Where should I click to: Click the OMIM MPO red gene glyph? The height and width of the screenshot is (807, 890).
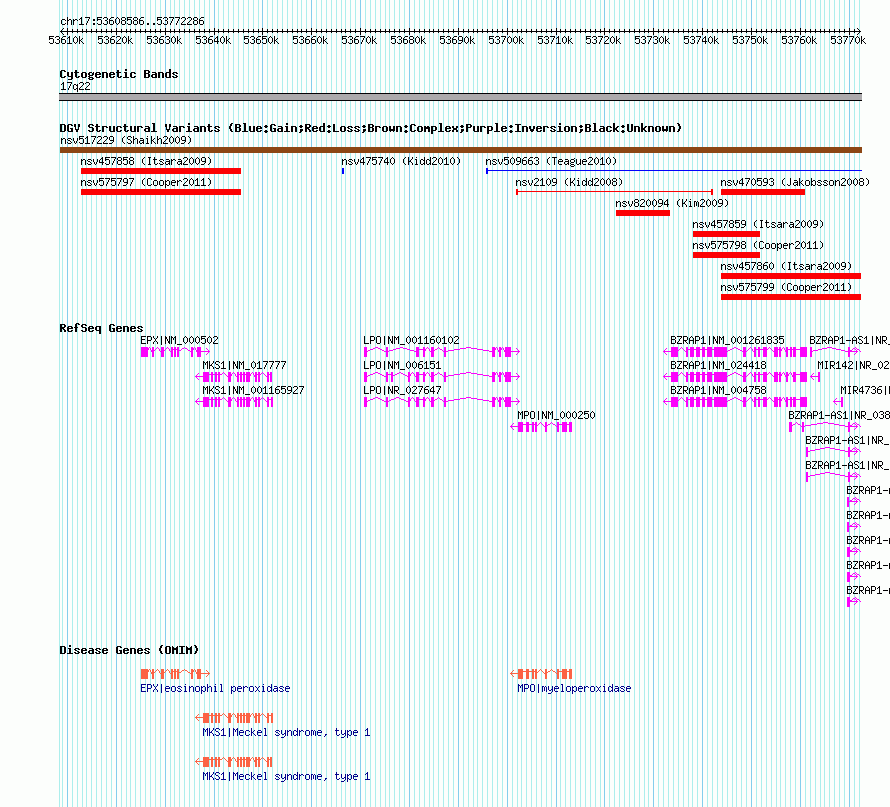[541, 674]
